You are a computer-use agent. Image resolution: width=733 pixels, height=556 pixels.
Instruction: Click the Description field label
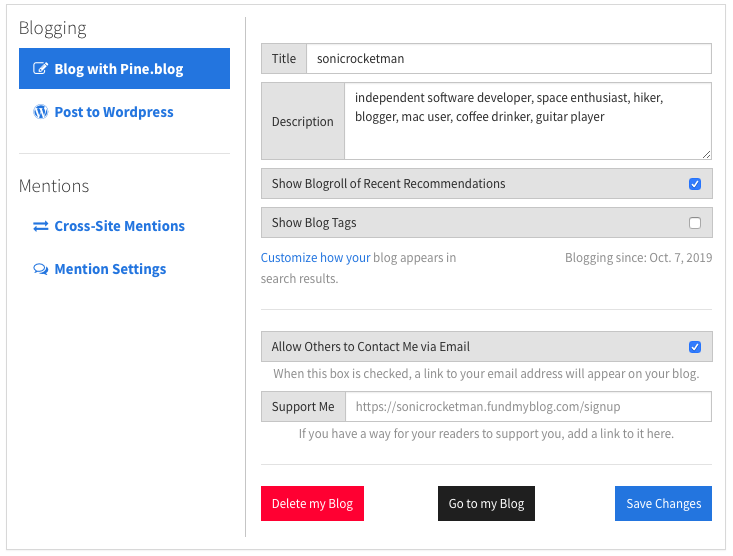tap(303, 122)
